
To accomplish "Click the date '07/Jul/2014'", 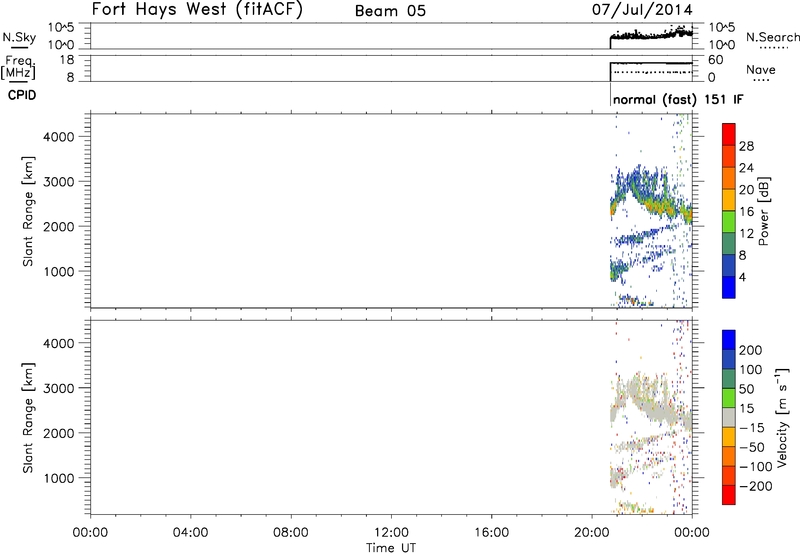I will [x=642, y=10].
